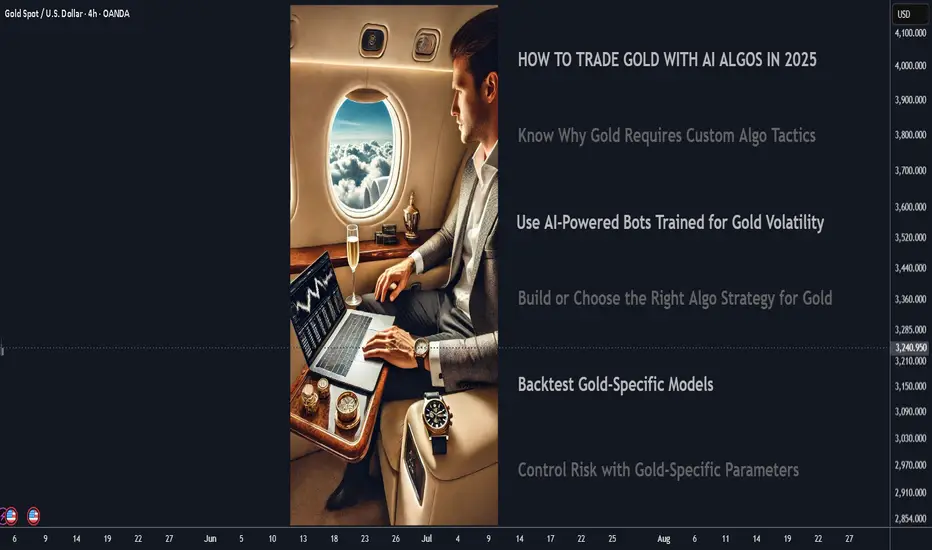Click 'Use AI-Powered Bots Trained for Gold Volatility'
Image resolution: width=932 pixels, height=550 pixels.
coord(670,222)
